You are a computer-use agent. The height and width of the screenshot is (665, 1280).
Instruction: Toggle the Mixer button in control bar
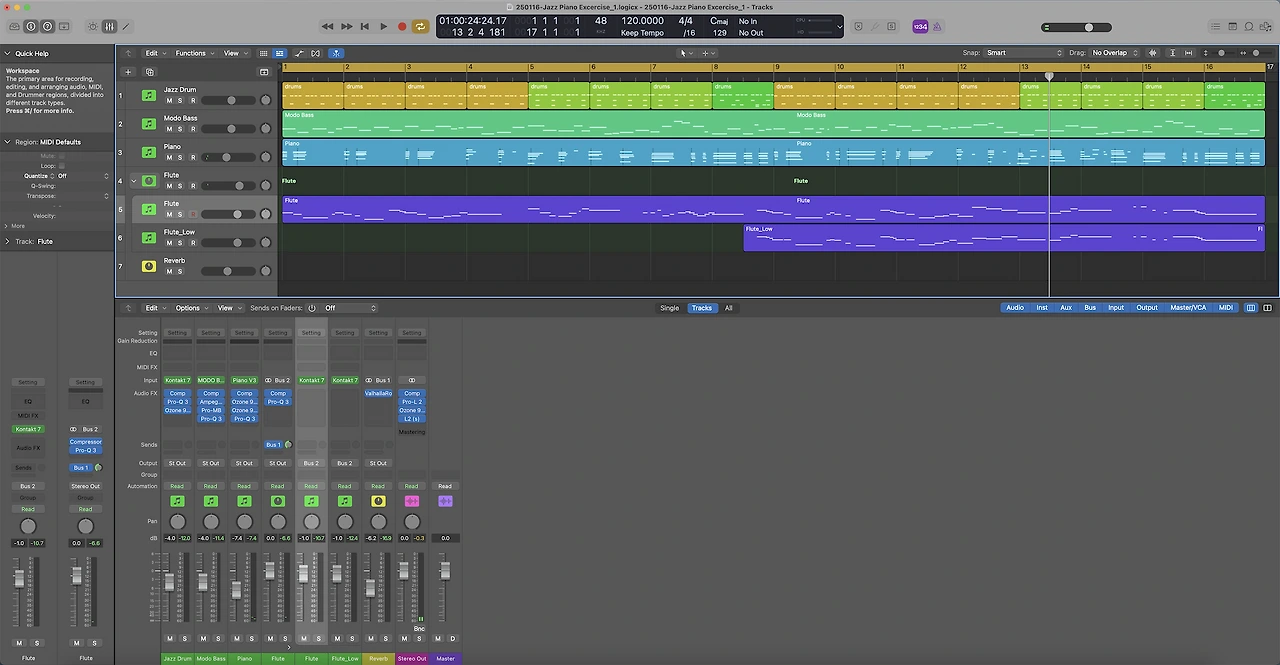tap(109, 26)
